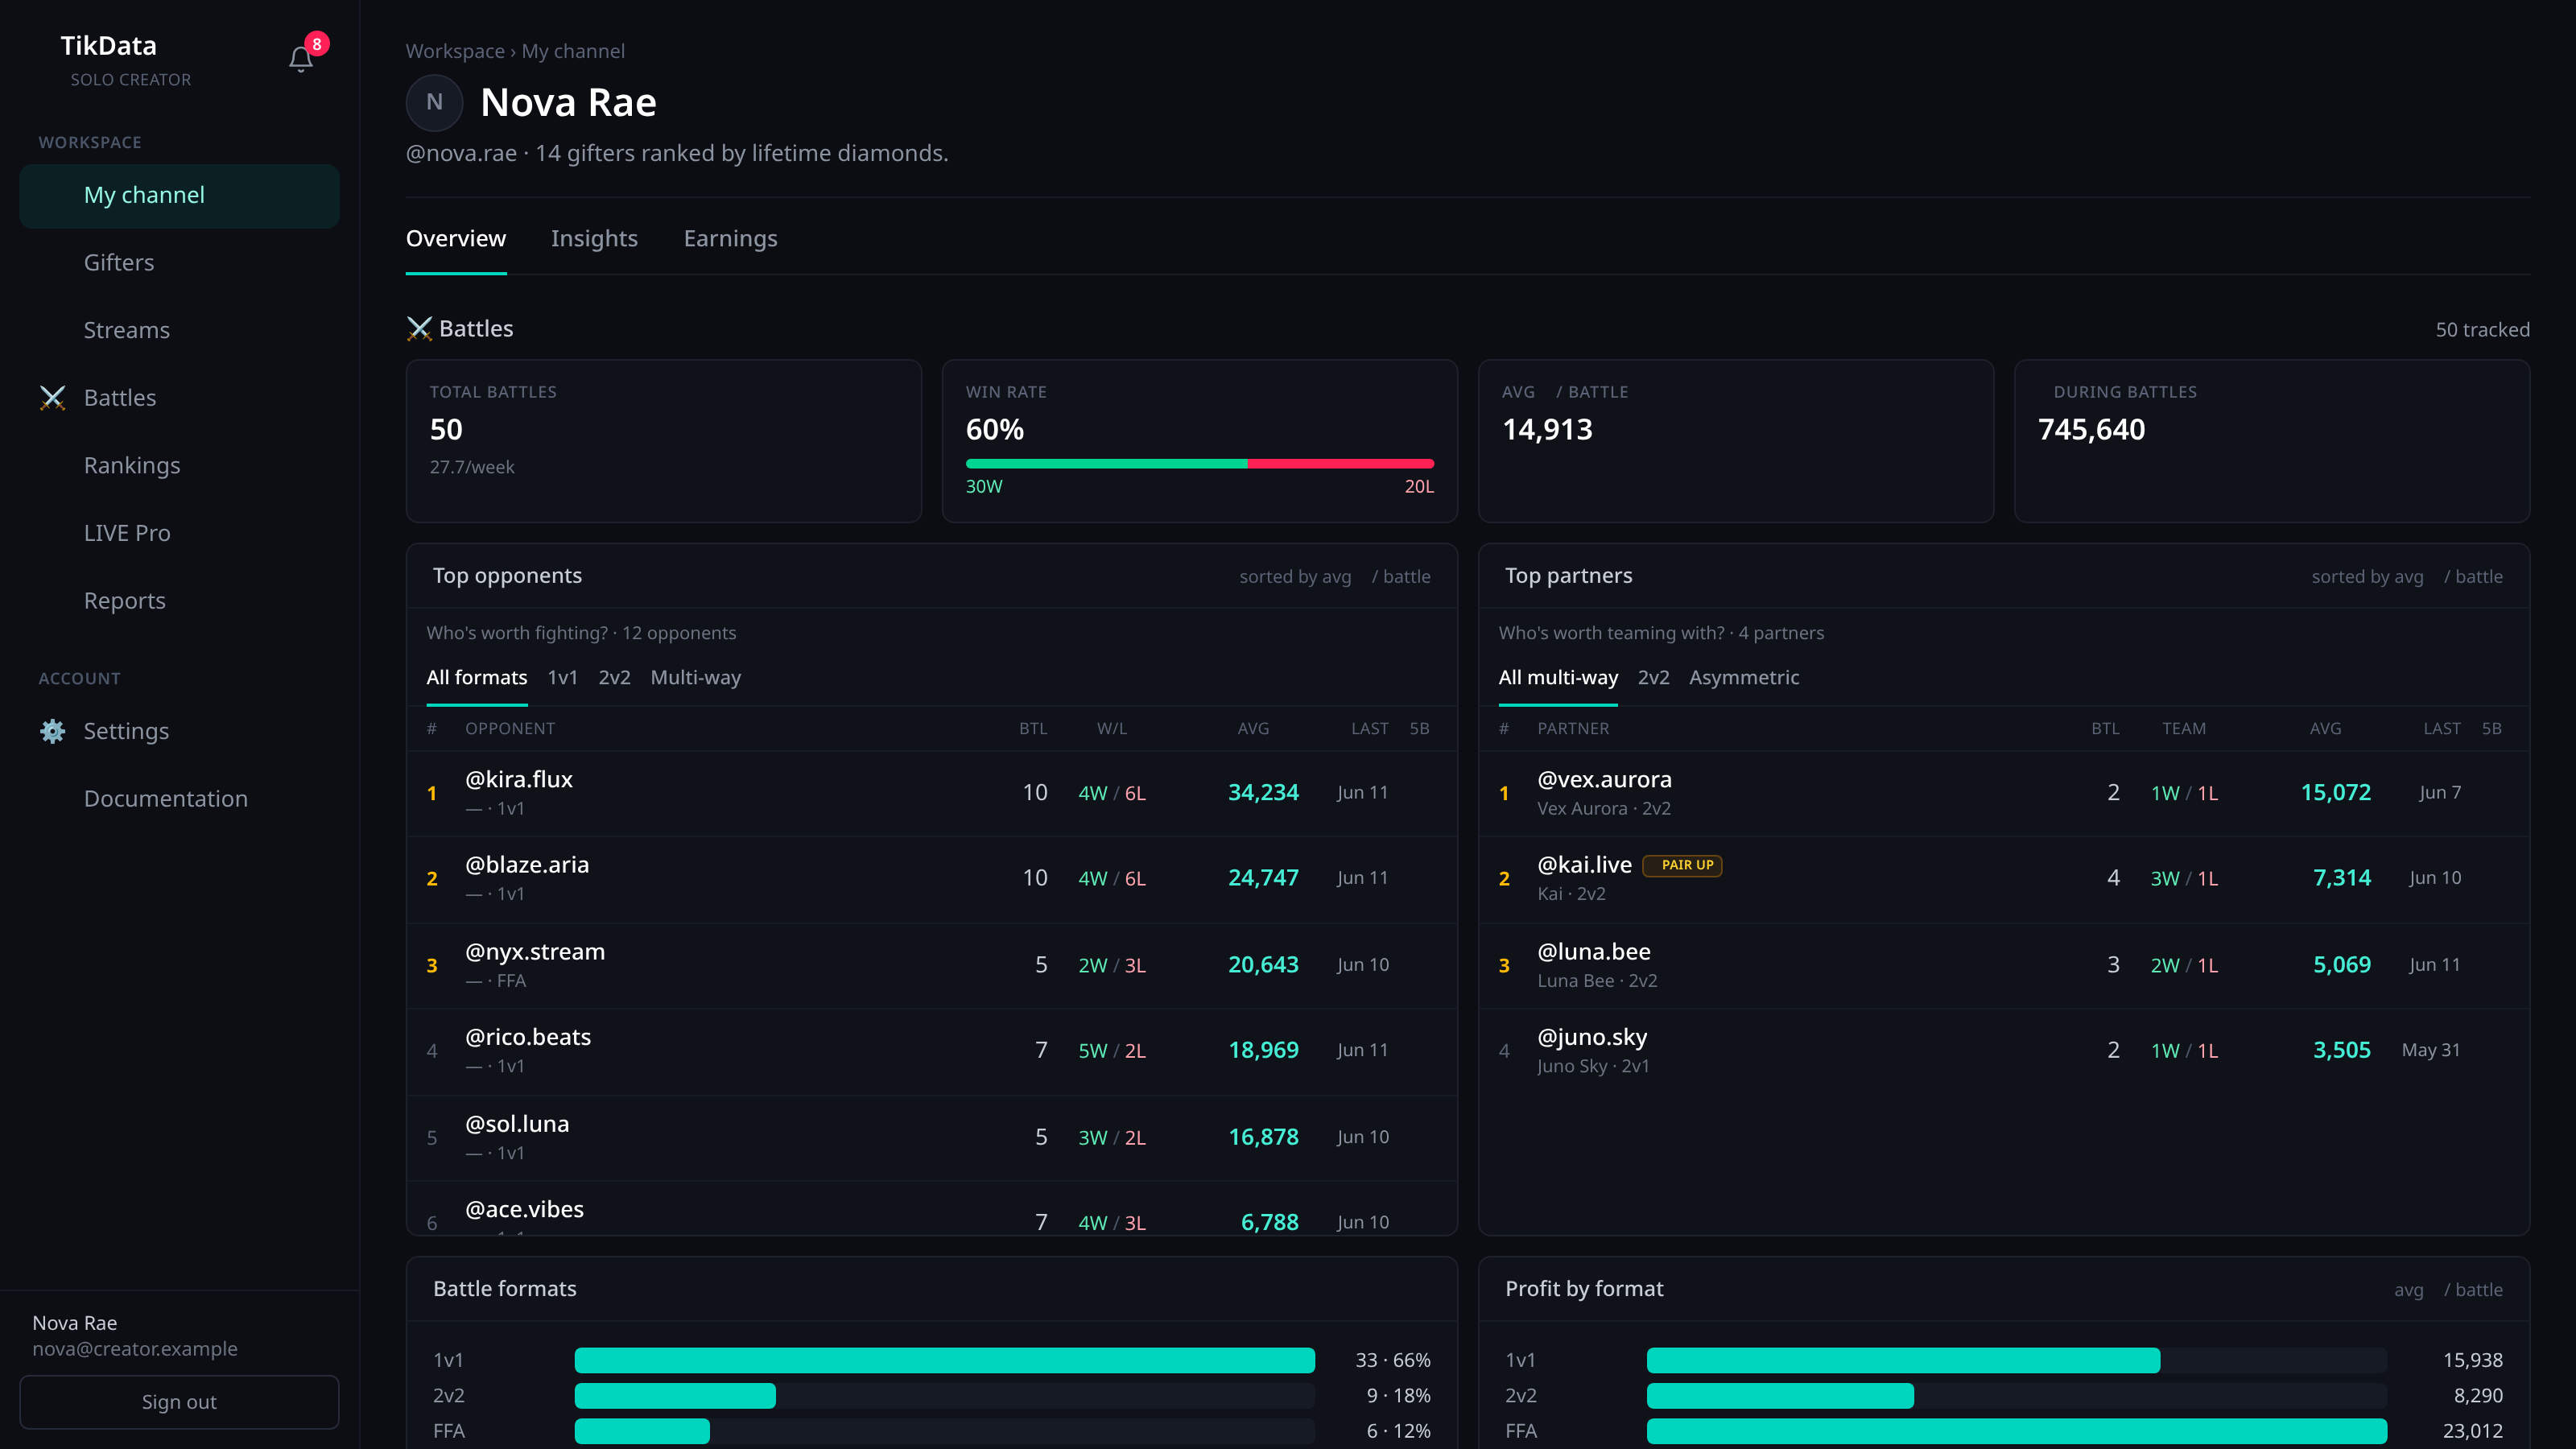
Task: Sort opponents by BTL column header
Action: pos(1033,729)
